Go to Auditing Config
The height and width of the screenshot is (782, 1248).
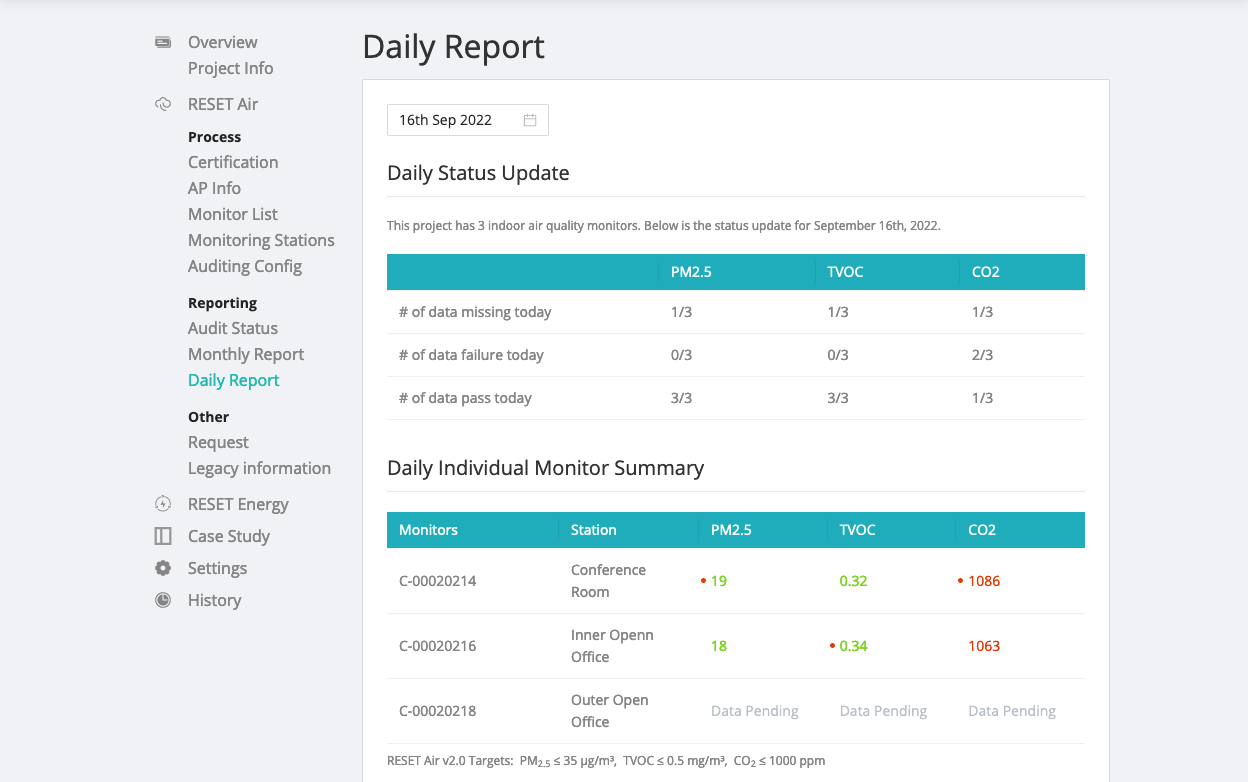click(245, 266)
